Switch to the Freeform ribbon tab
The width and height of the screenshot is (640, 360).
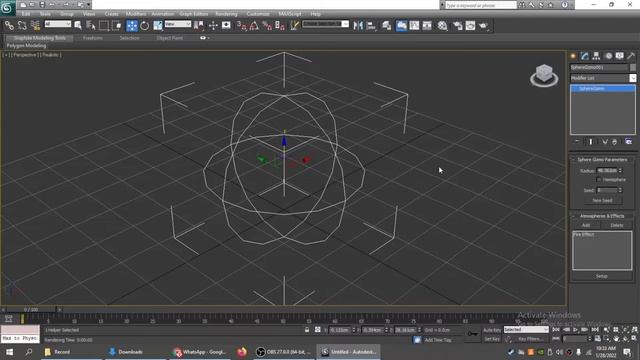coord(93,38)
